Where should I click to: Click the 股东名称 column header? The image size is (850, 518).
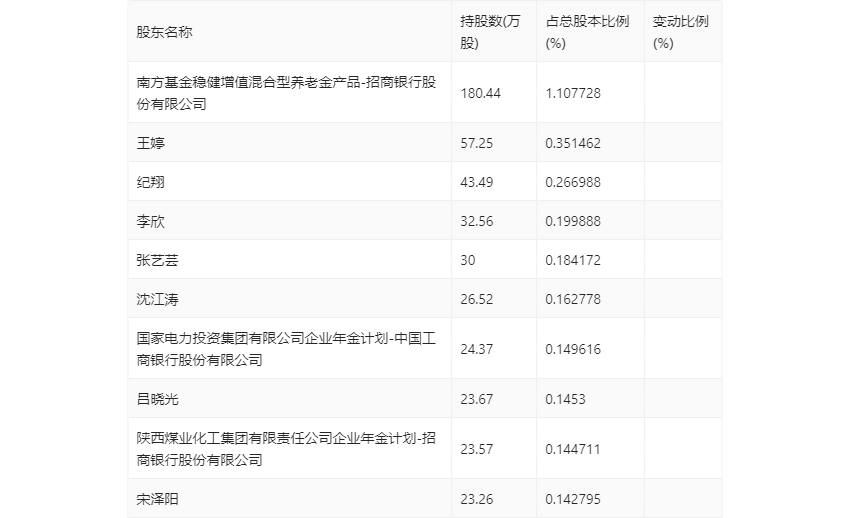coord(164,32)
